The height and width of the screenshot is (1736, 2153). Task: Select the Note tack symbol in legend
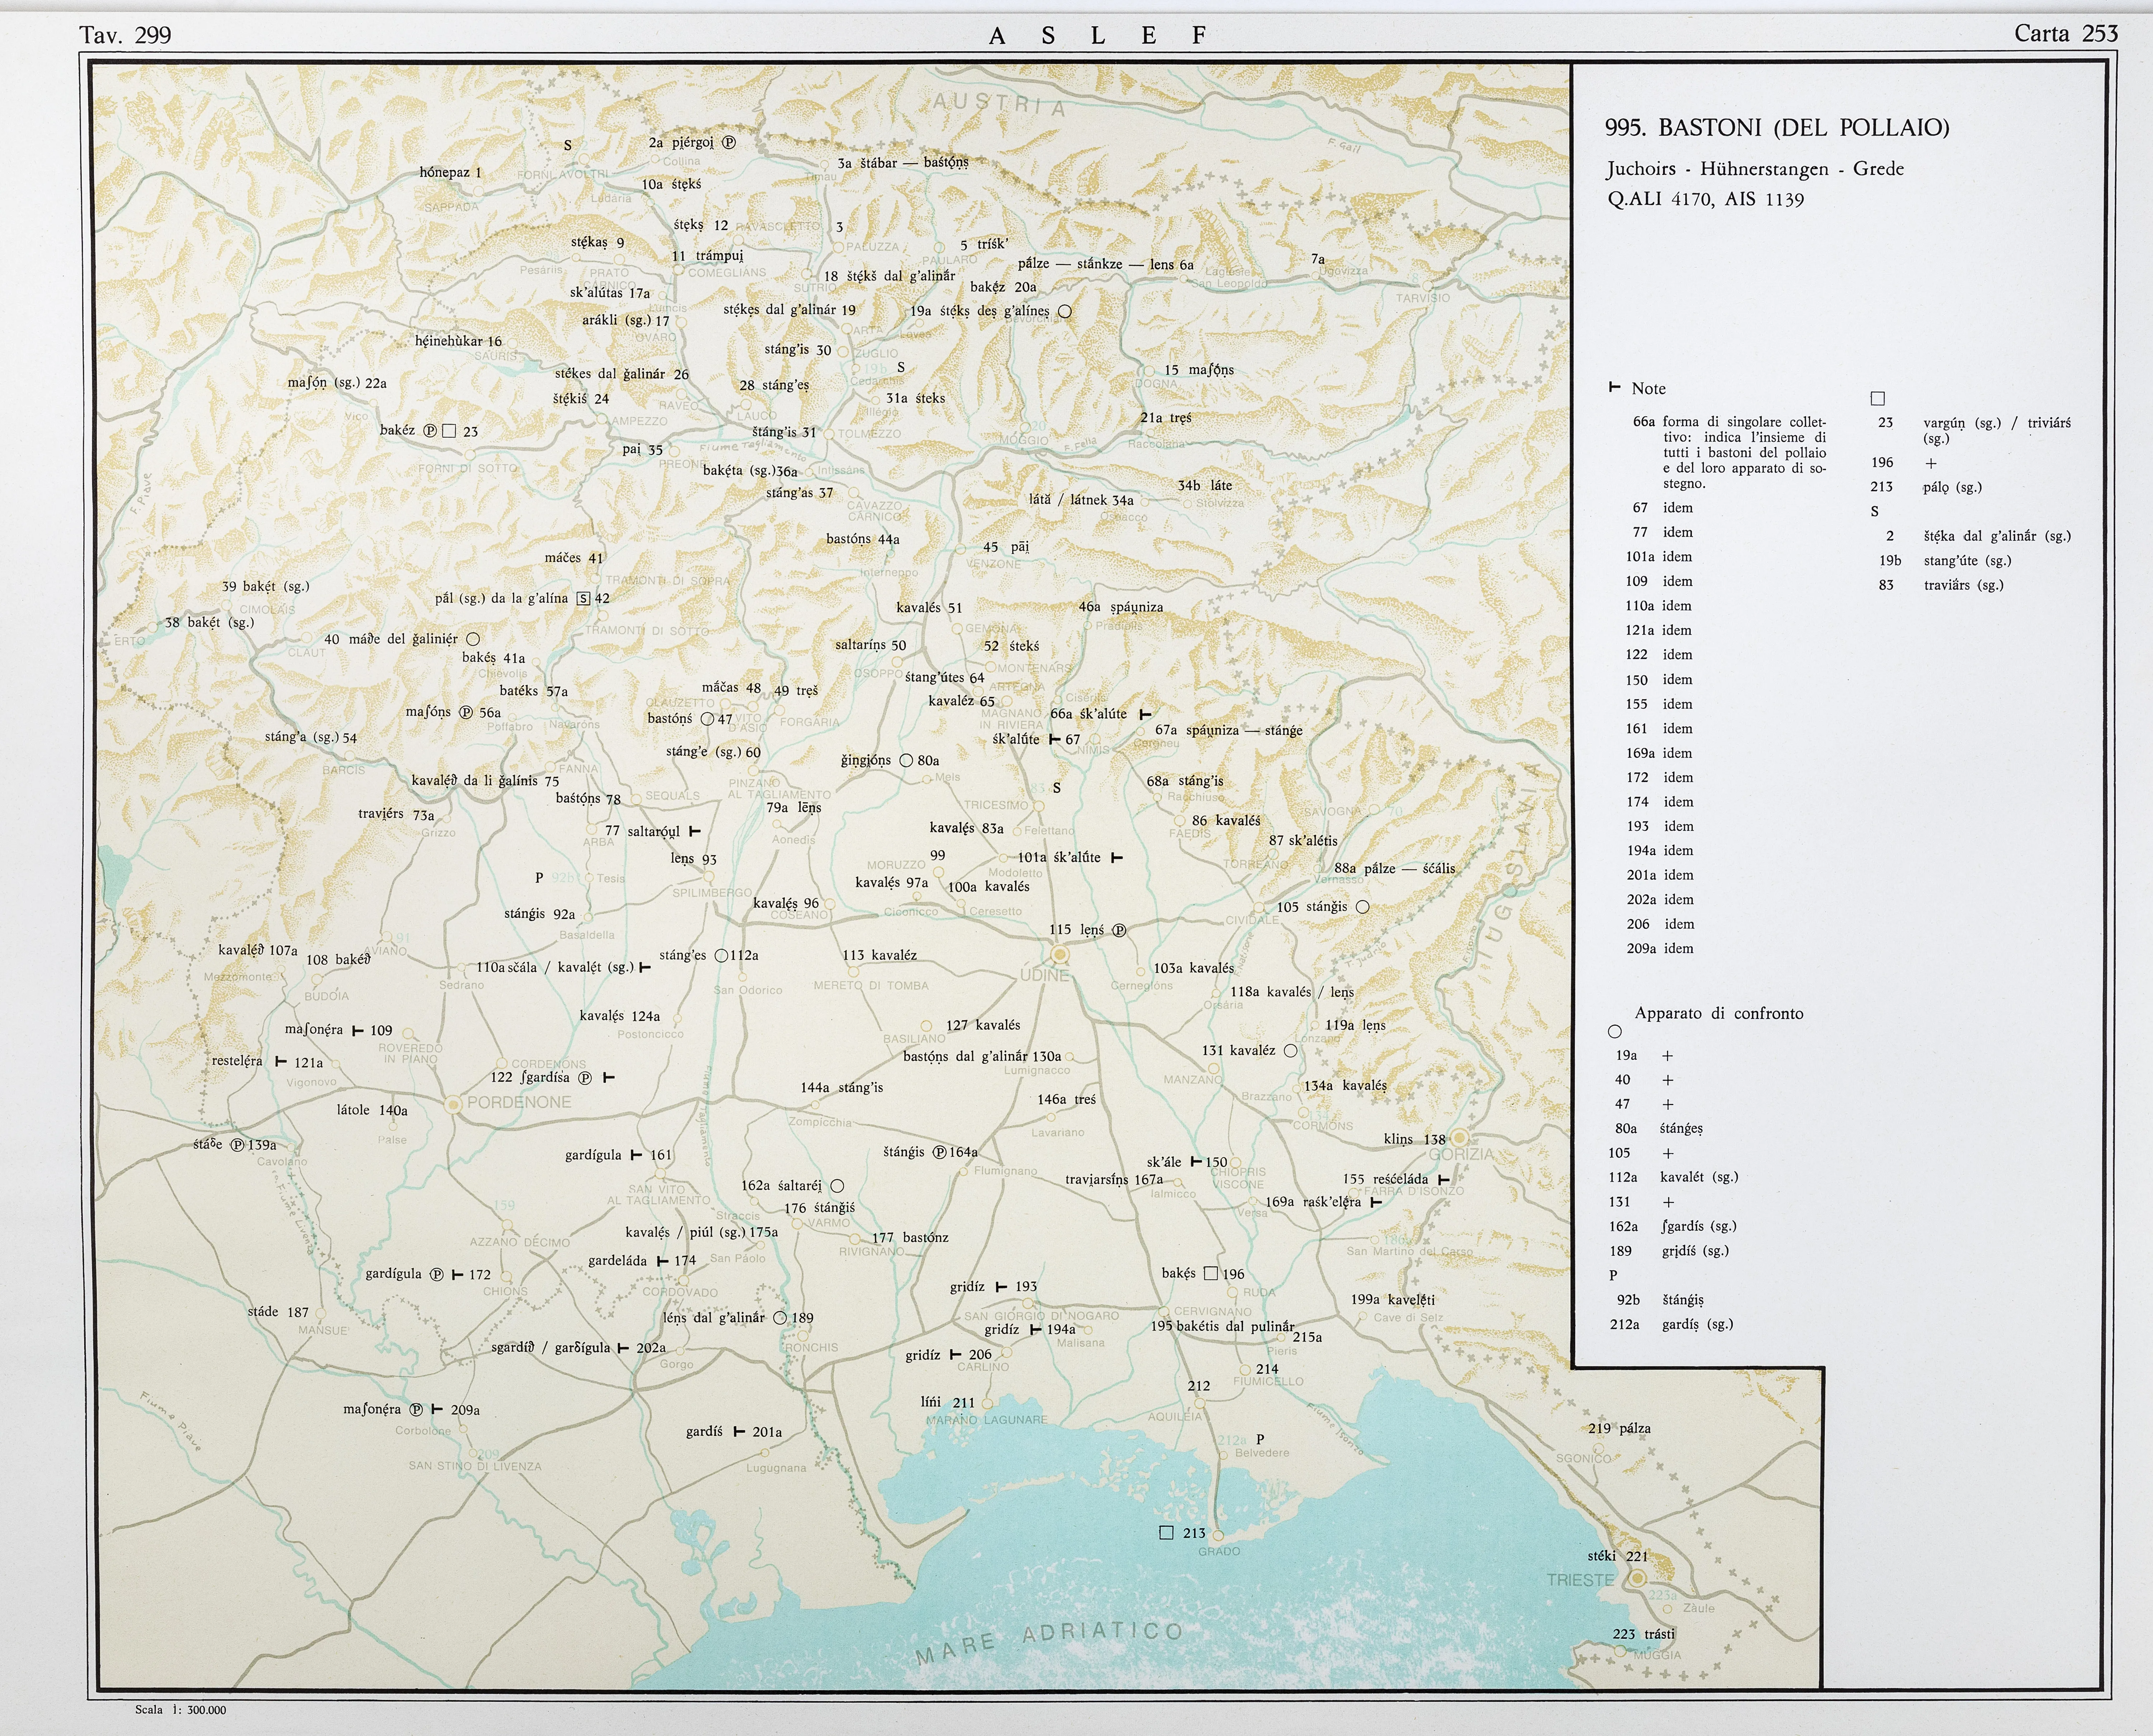coord(1613,387)
